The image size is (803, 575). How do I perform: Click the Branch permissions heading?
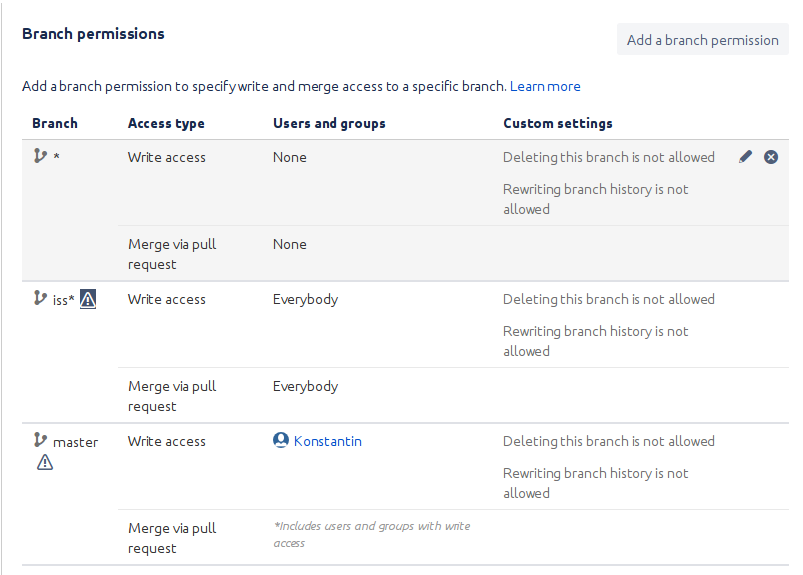93,34
